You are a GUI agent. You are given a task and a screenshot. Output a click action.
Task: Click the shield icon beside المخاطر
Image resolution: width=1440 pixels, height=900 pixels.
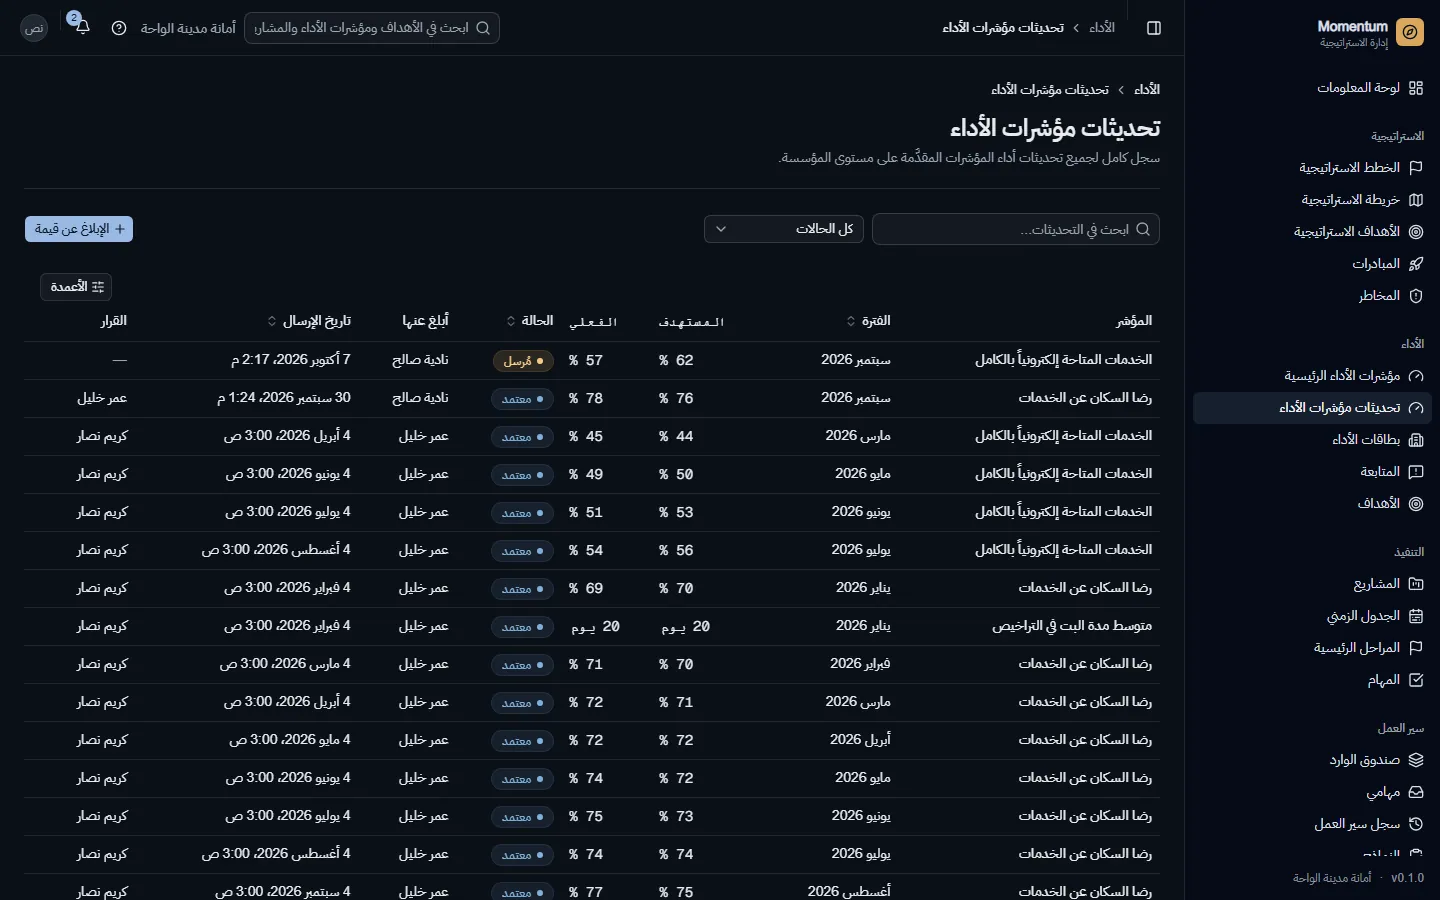(1416, 296)
